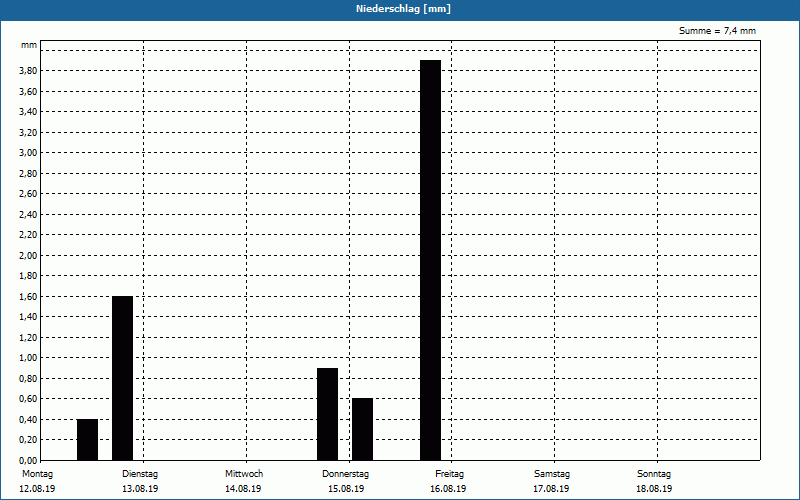Click the 0,80 y-axis value

pyautogui.click(x=28, y=379)
